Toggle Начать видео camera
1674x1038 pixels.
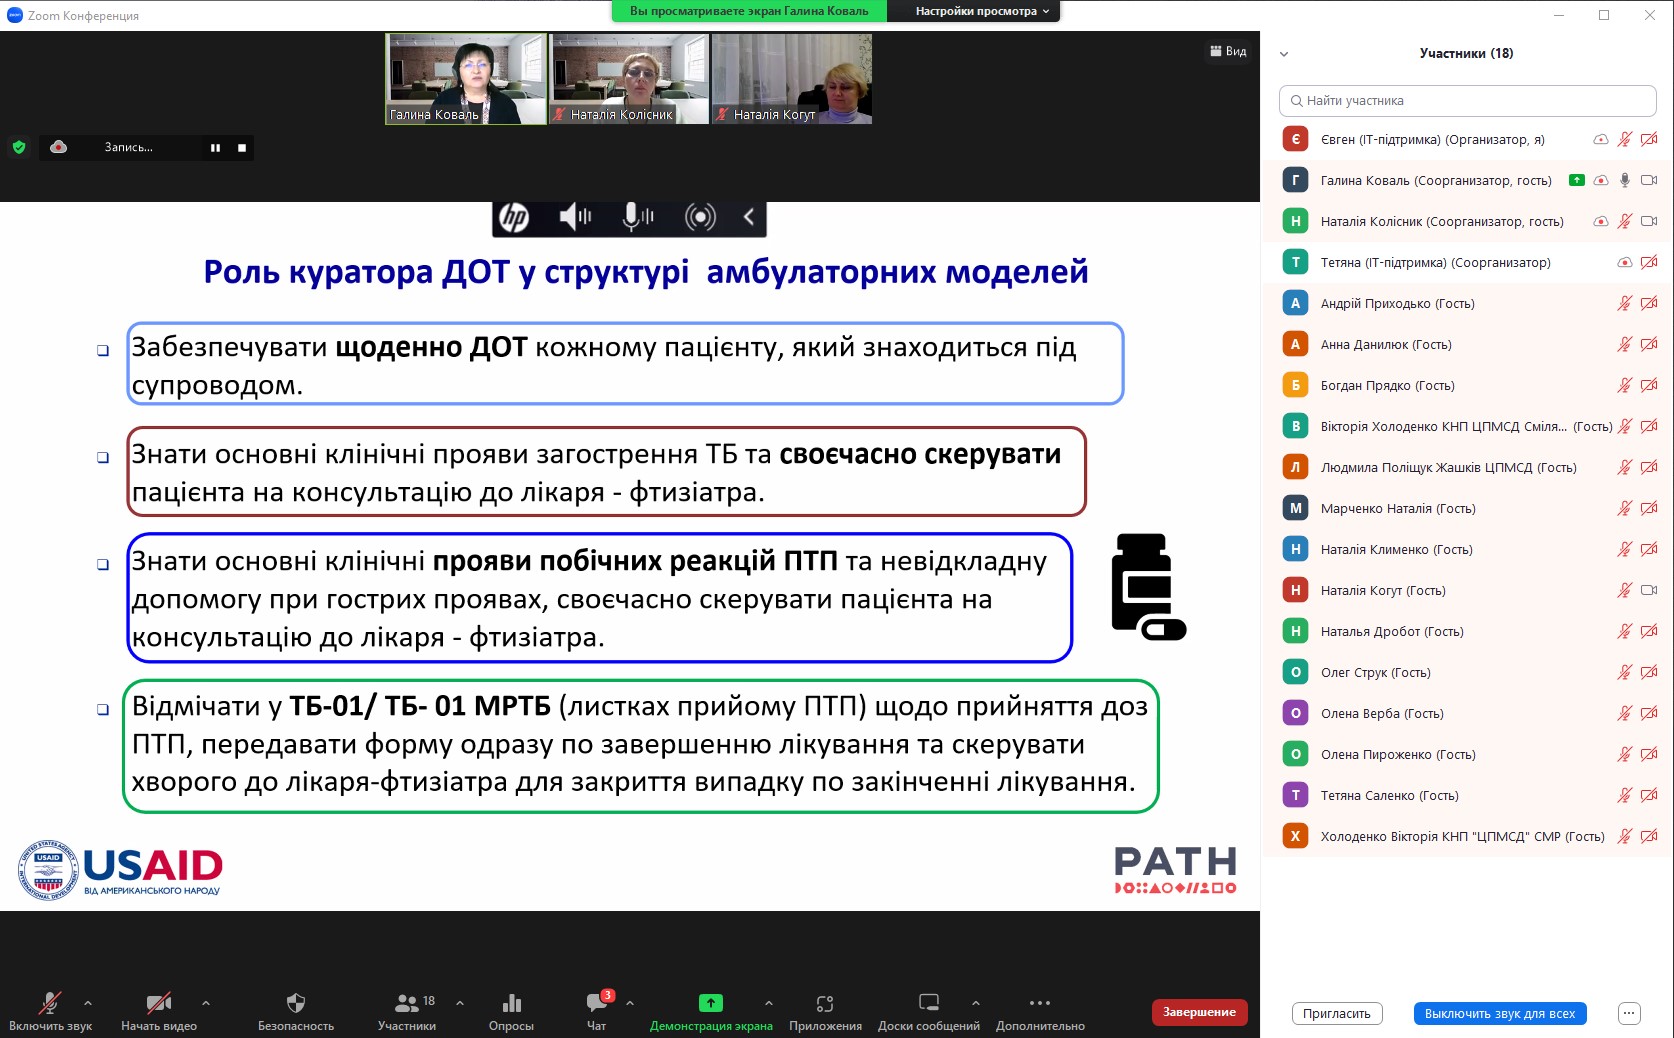pos(158,1003)
